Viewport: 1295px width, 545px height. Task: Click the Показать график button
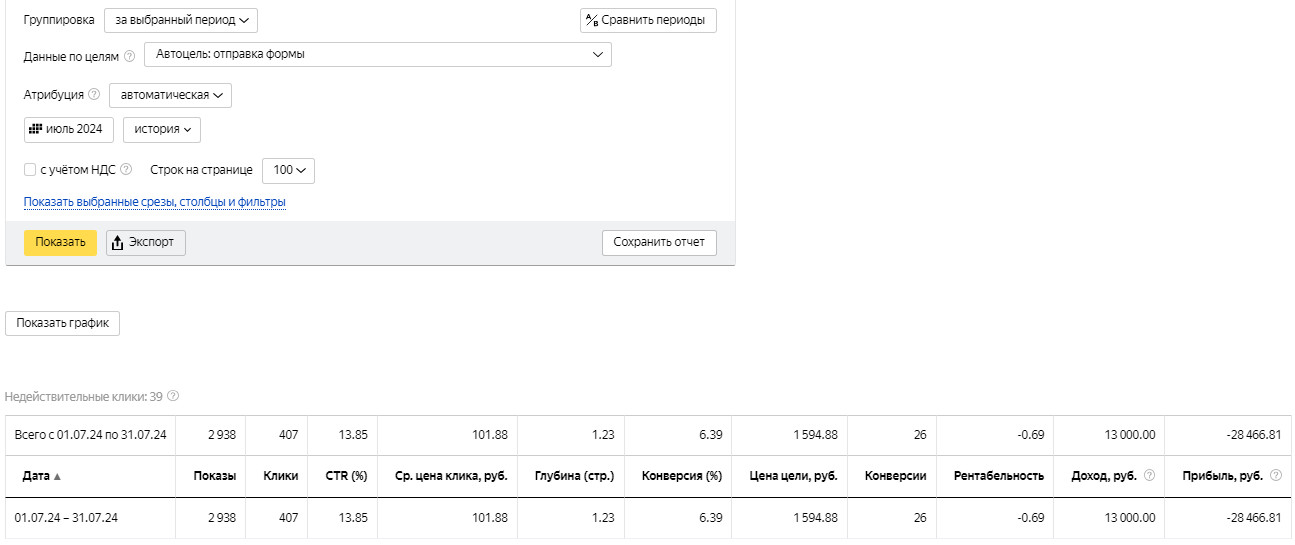click(x=62, y=323)
